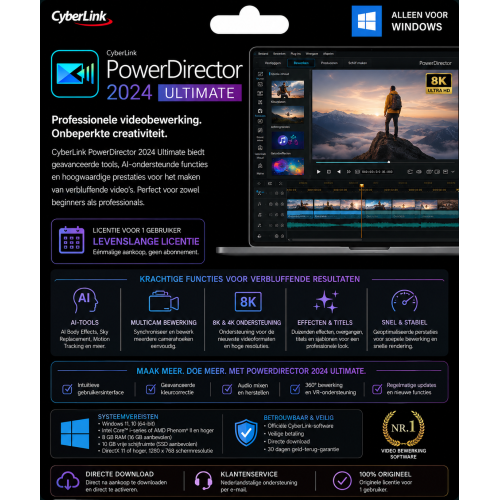Click the bottom icon in the editor sidebar
The height and width of the screenshot is (500, 500).
(260, 167)
